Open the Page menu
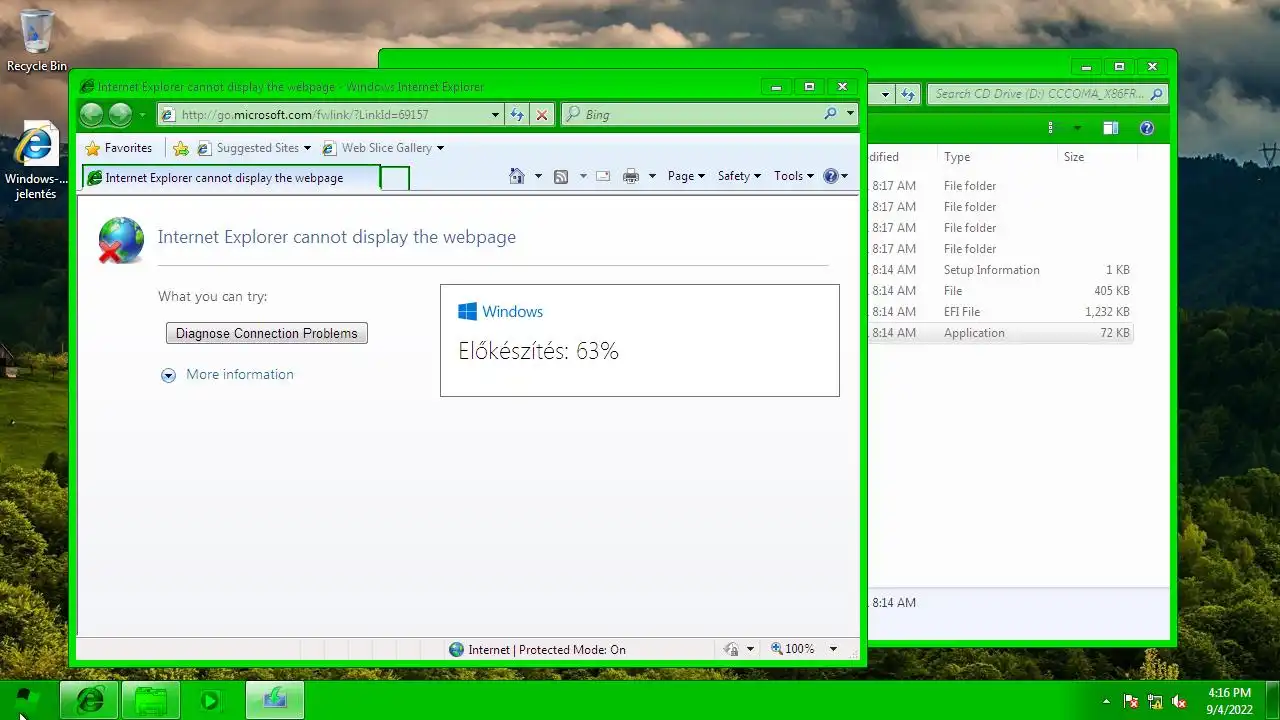The height and width of the screenshot is (720, 1280). 686,176
